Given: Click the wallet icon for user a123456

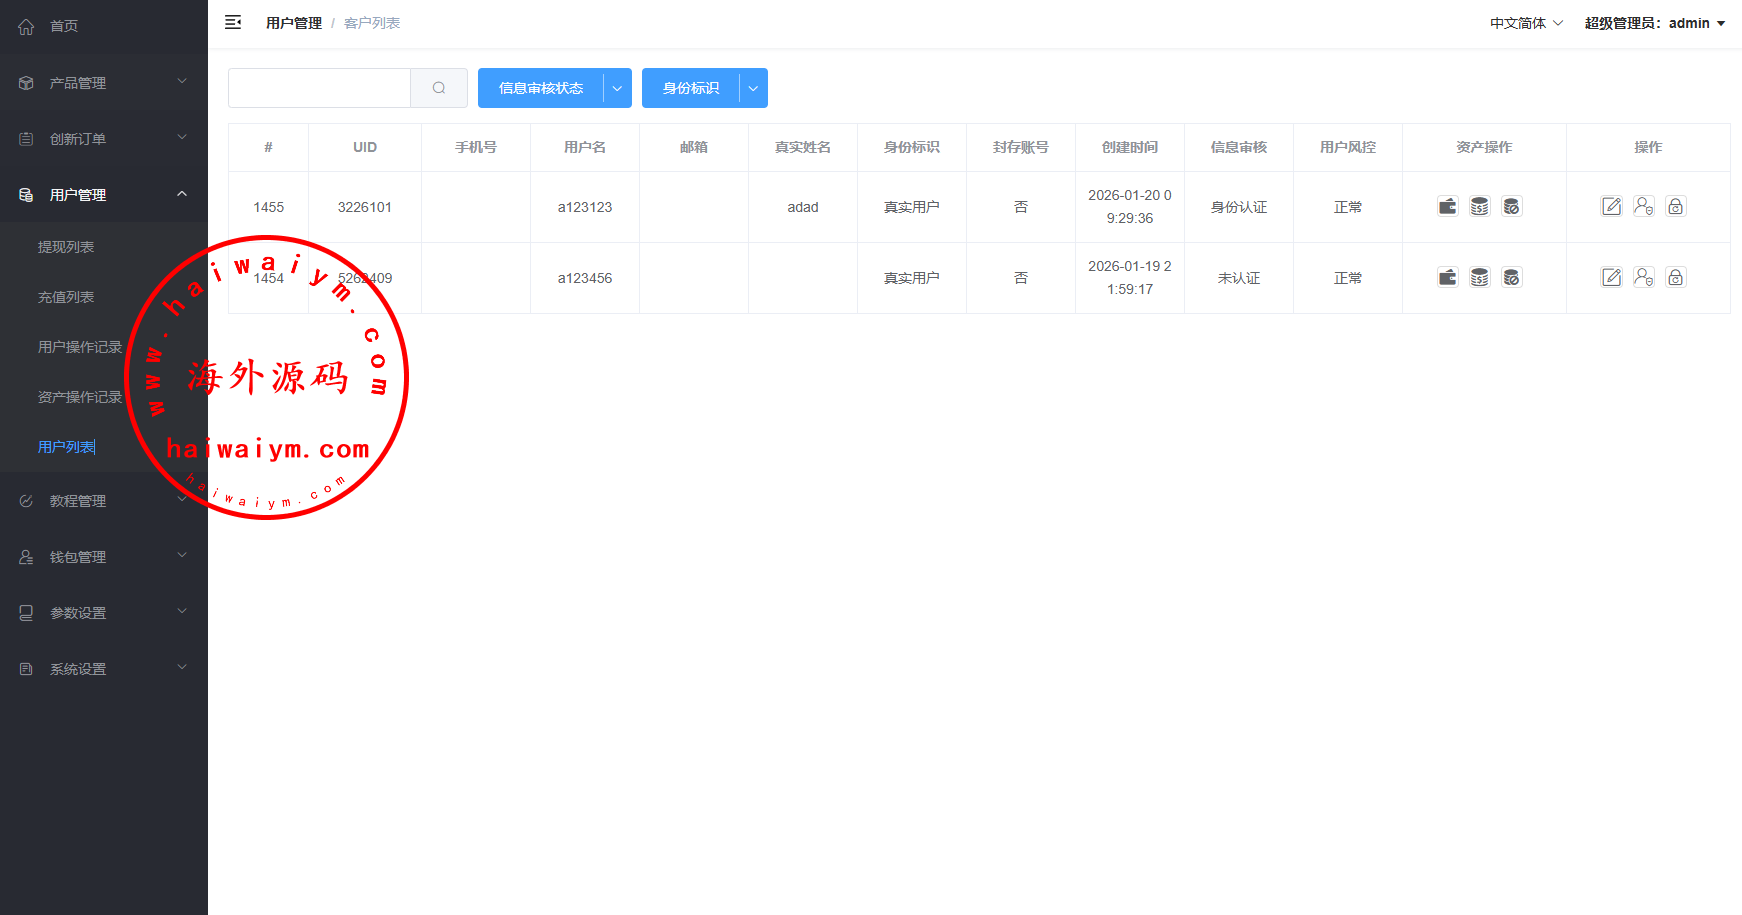Looking at the screenshot, I should pyautogui.click(x=1447, y=278).
